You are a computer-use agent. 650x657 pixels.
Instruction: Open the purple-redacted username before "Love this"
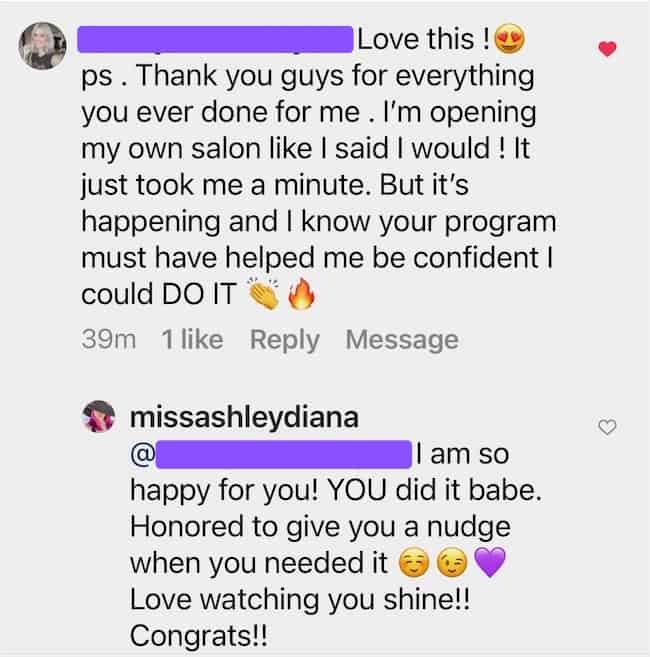pos(215,39)
